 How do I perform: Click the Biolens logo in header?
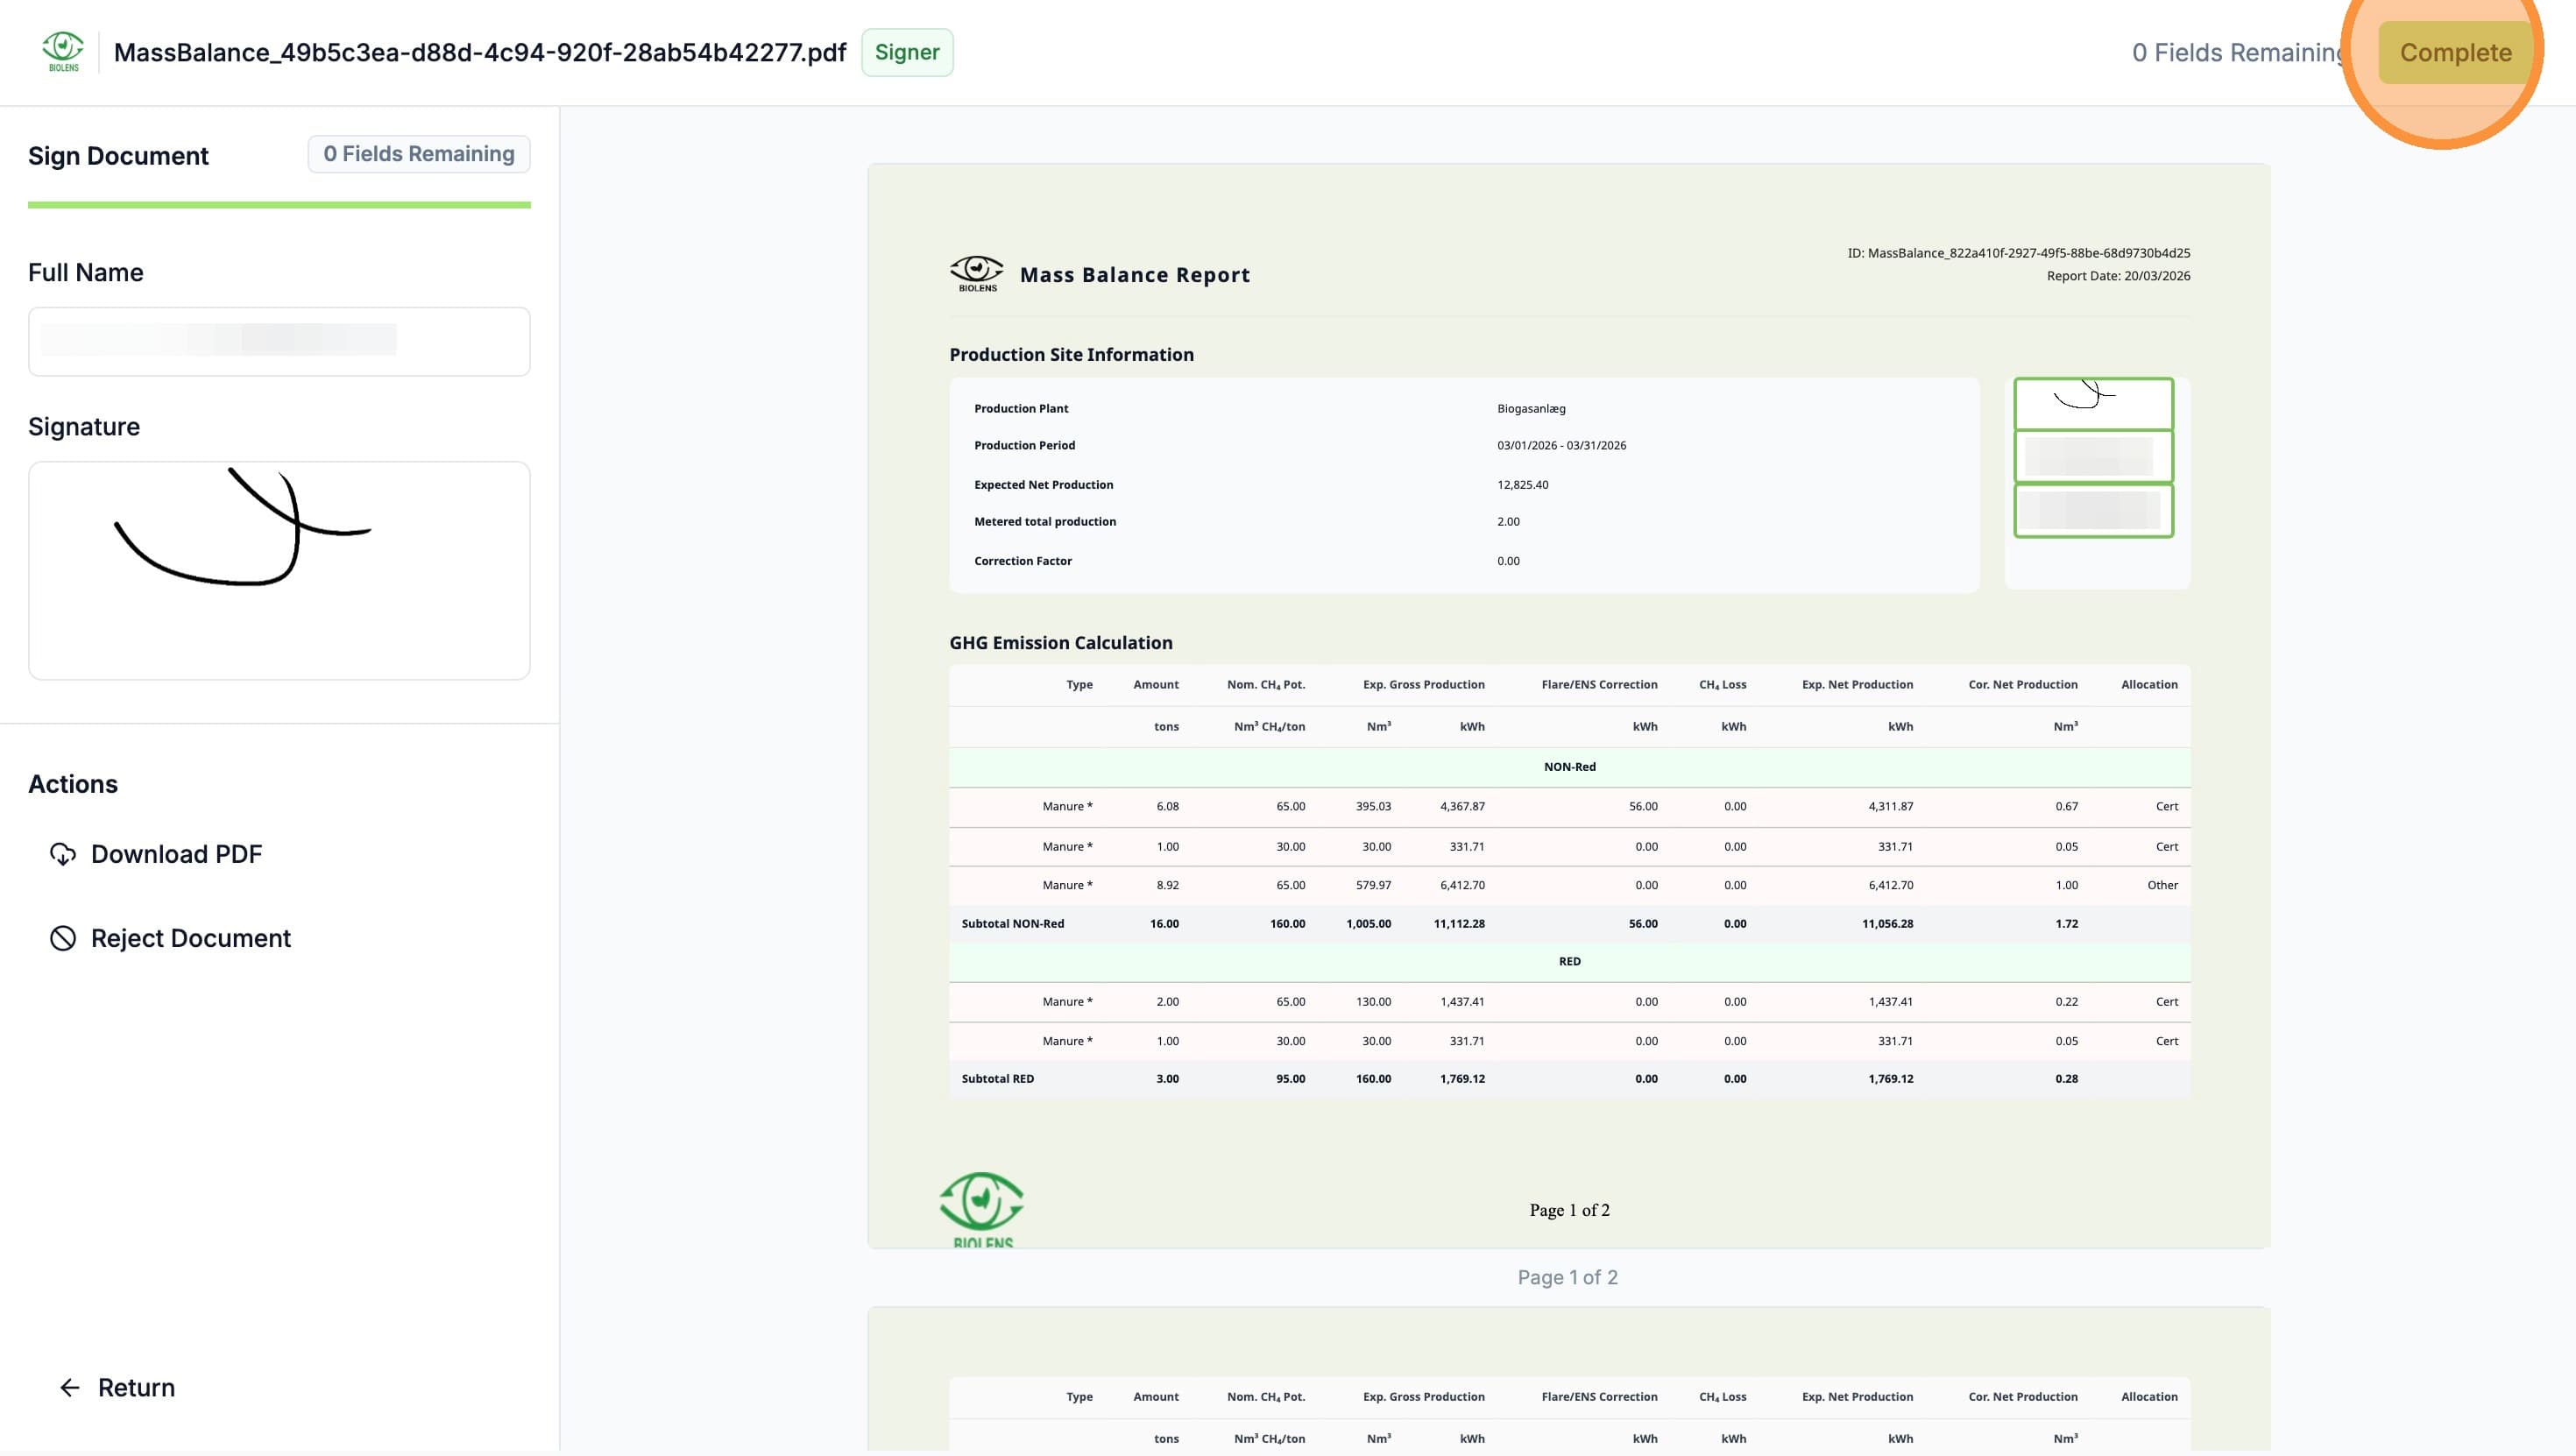63,52
